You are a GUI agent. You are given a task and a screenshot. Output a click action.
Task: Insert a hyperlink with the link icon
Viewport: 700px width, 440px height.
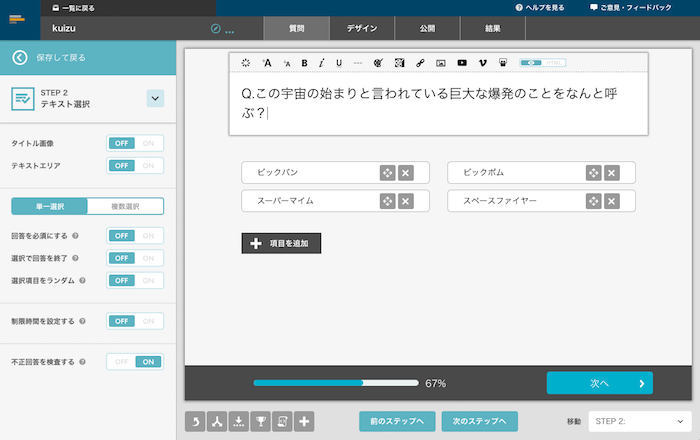(x=420, y=63)
